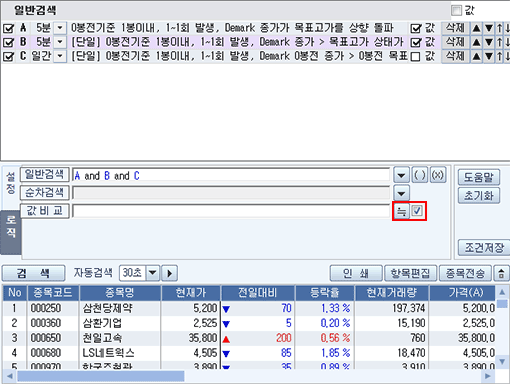Open 항목편집 column editor
Viewport: 510px width, 384px height.
(x=410, y=274)
